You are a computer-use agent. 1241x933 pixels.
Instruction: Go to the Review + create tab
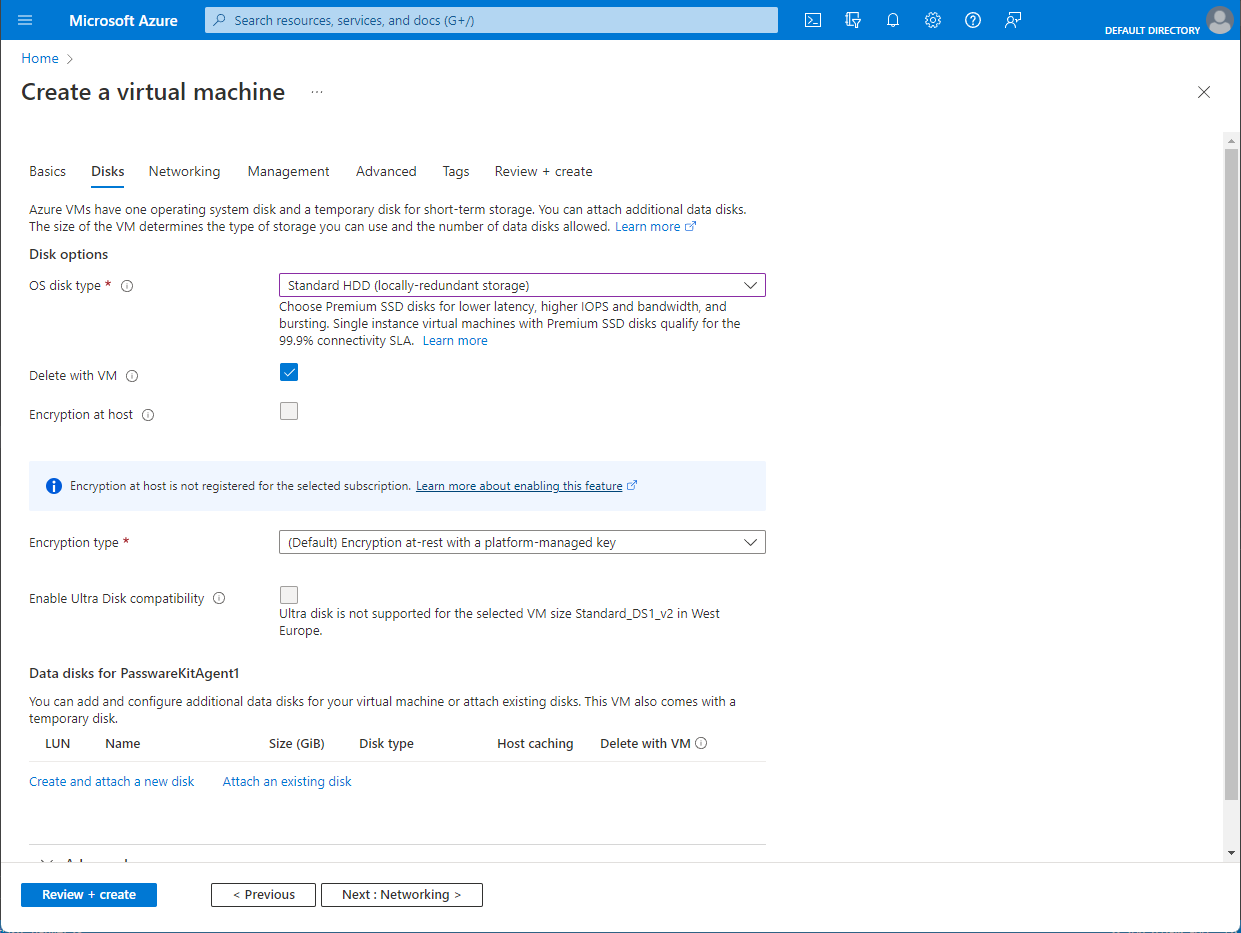(x=543, y=171)
